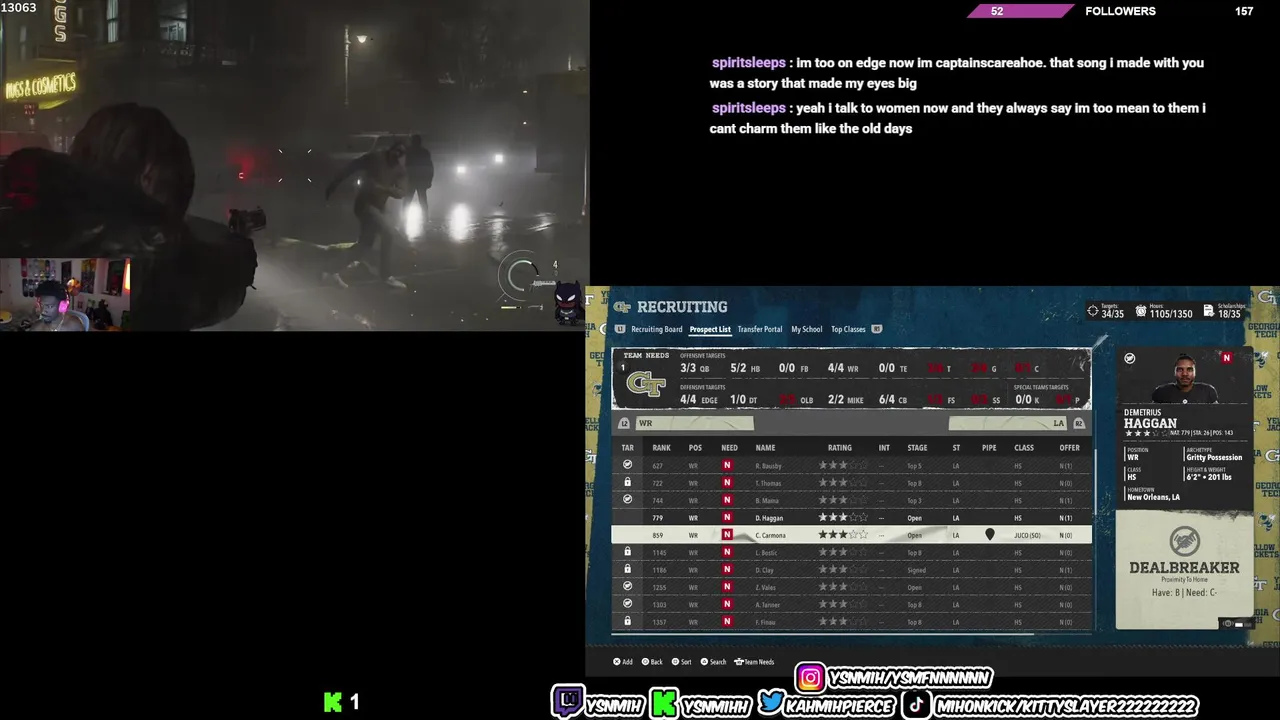Click the lock icon in F. Finau row

point(628,621)
